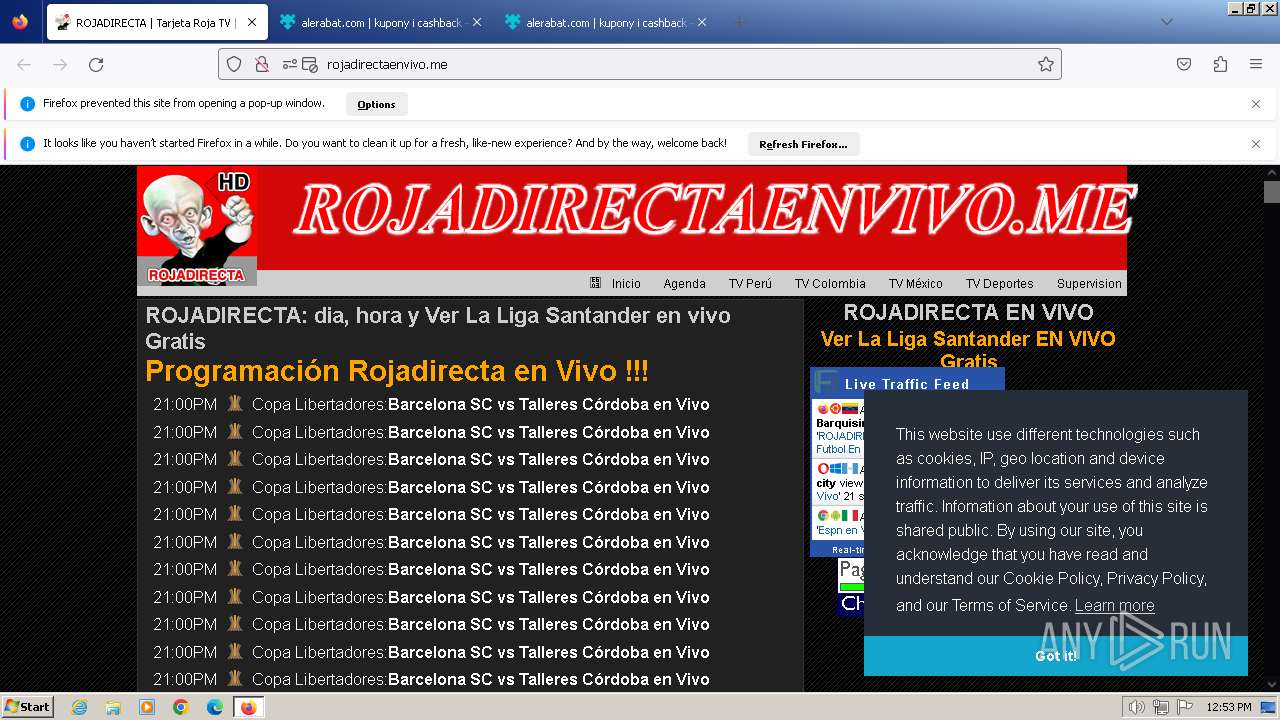Click the Firefox taskbar button
The height and width of the screenshot is (720, 1280).
click(248, 707)
